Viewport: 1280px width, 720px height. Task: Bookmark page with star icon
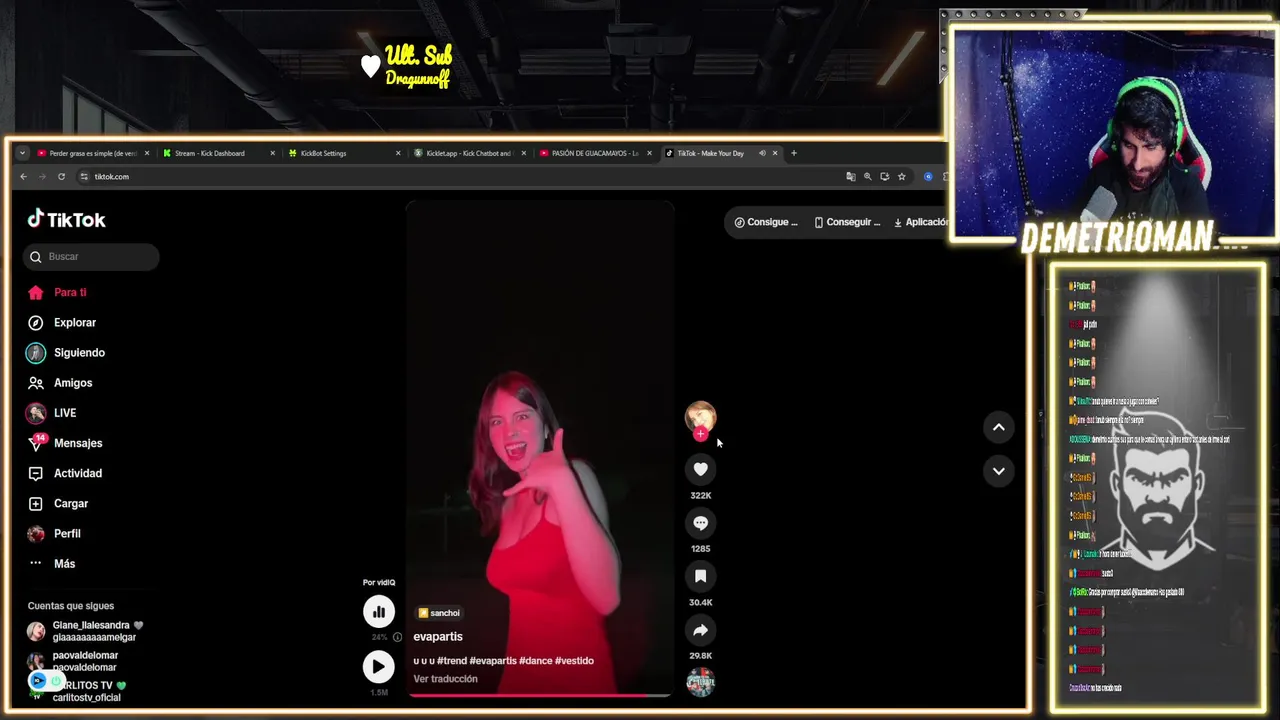click(x=901, y=177)
